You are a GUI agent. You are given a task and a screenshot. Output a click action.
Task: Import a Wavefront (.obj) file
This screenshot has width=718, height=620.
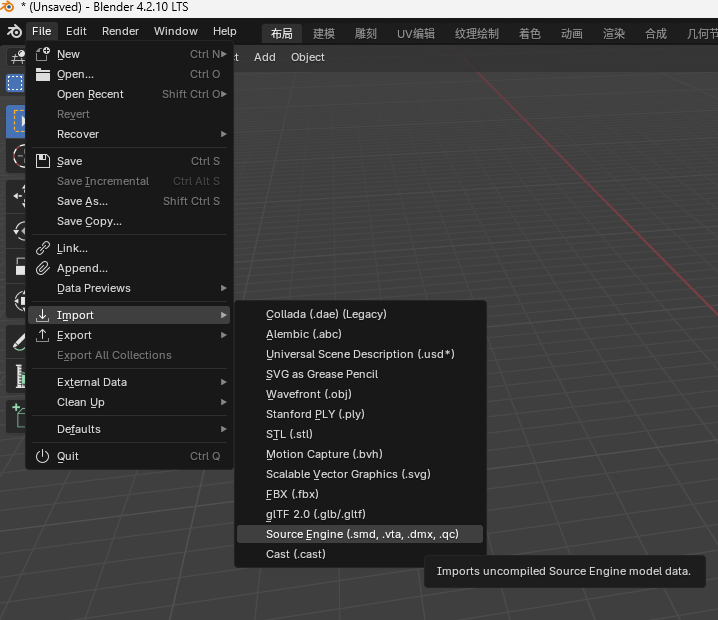click(x=308, y=394)
